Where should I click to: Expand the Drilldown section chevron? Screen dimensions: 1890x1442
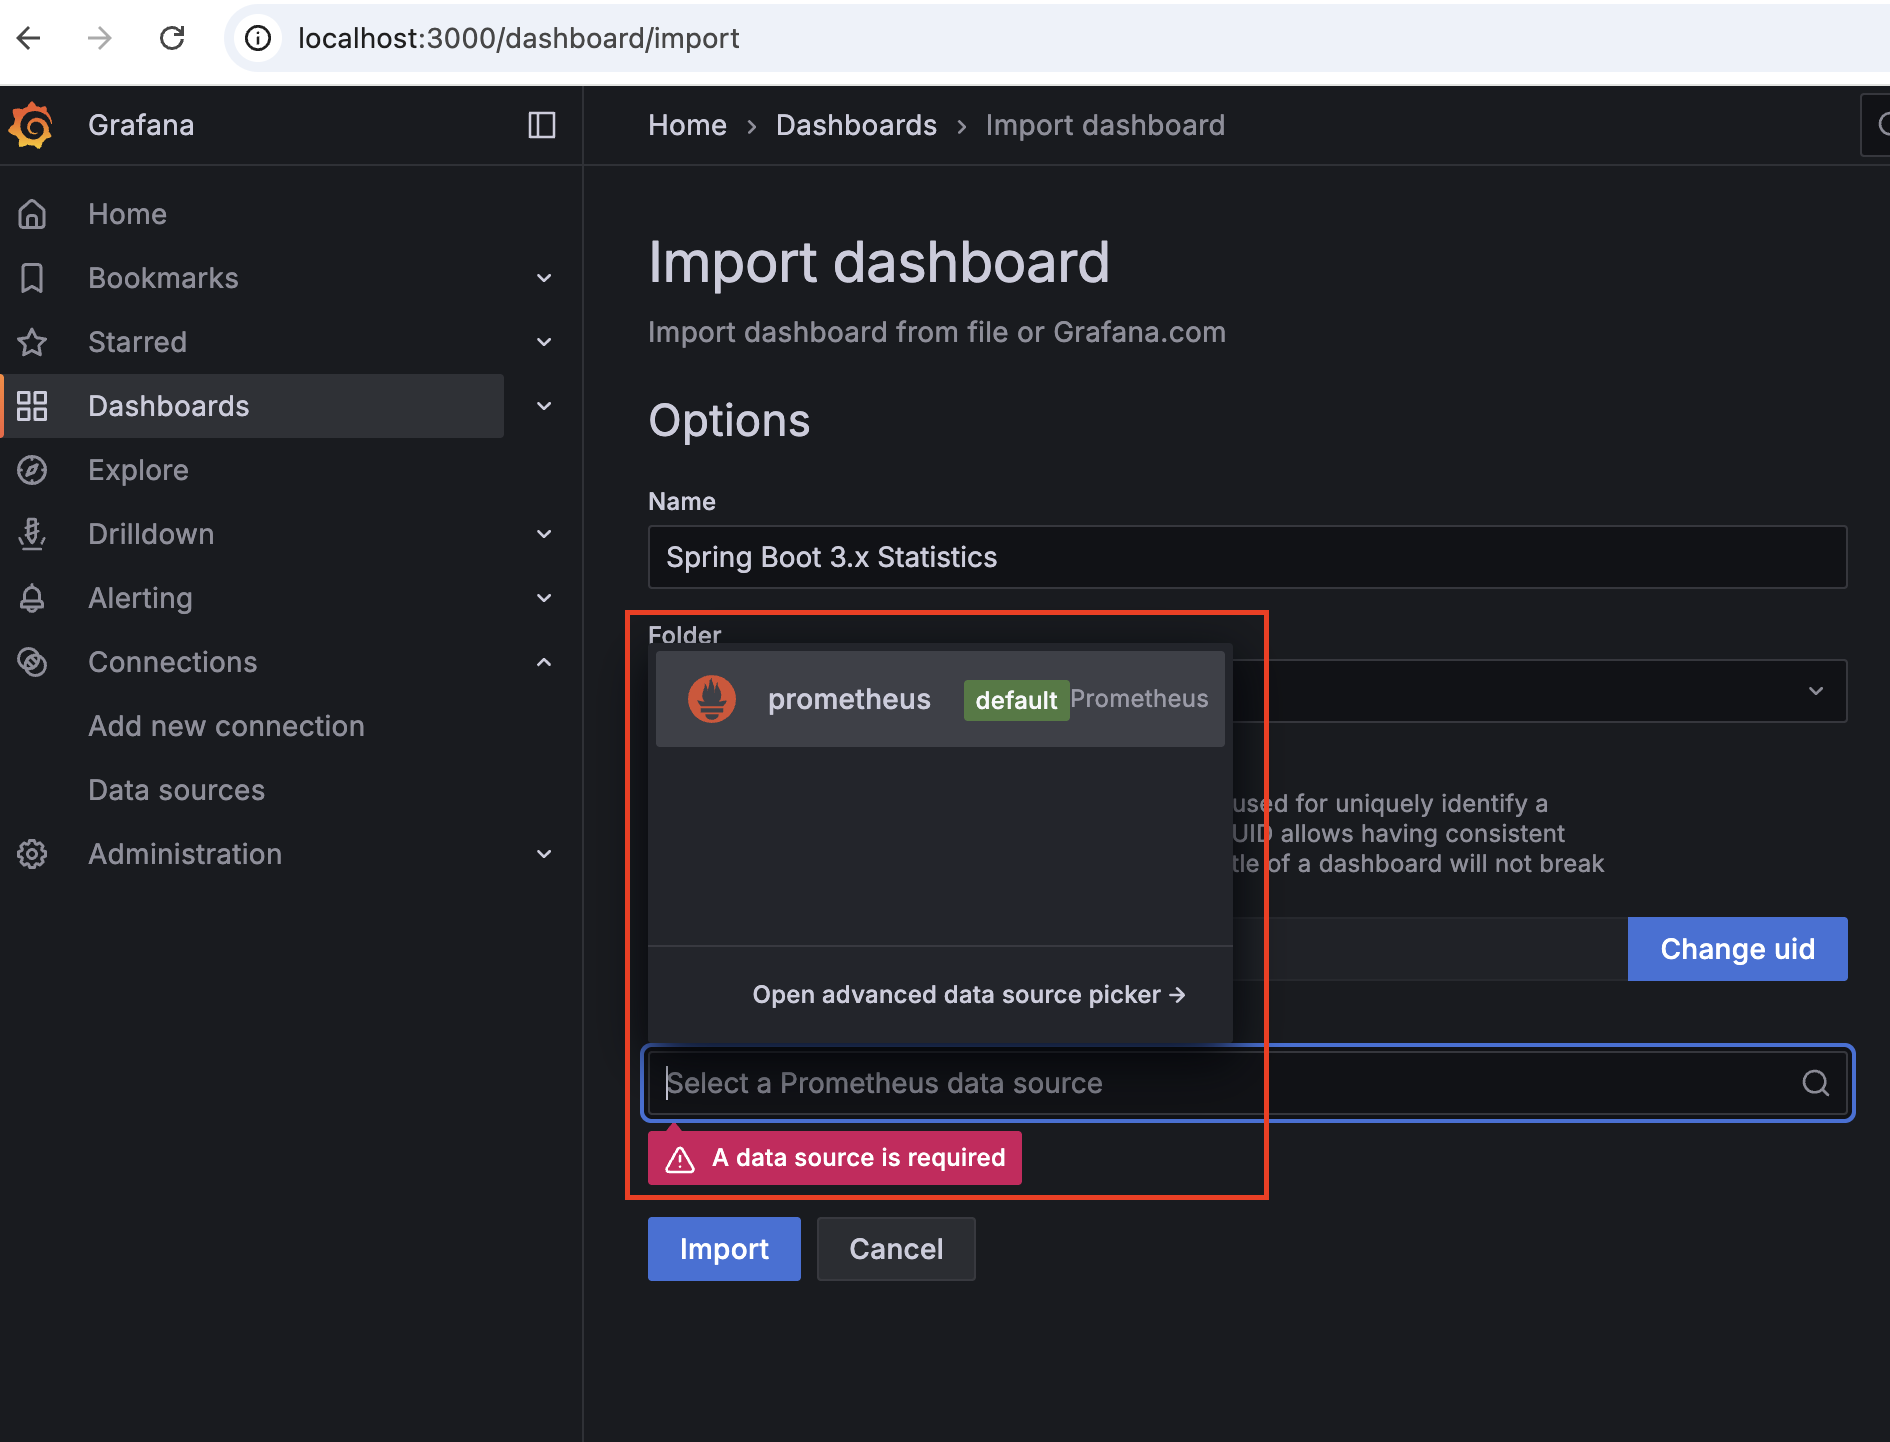coord(544,534)
